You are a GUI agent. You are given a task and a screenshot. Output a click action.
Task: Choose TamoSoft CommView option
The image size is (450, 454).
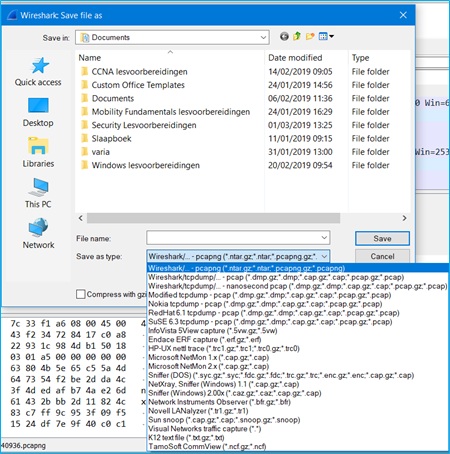point(298,446)
